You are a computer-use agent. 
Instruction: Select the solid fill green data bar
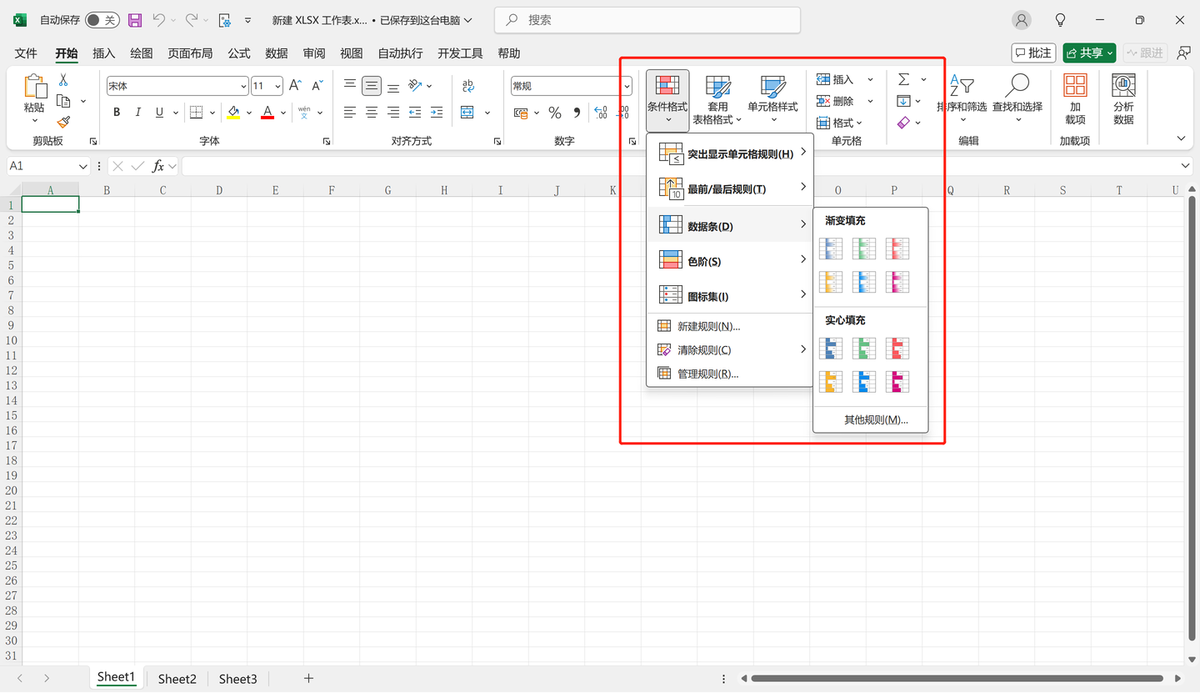coord(864,348)
